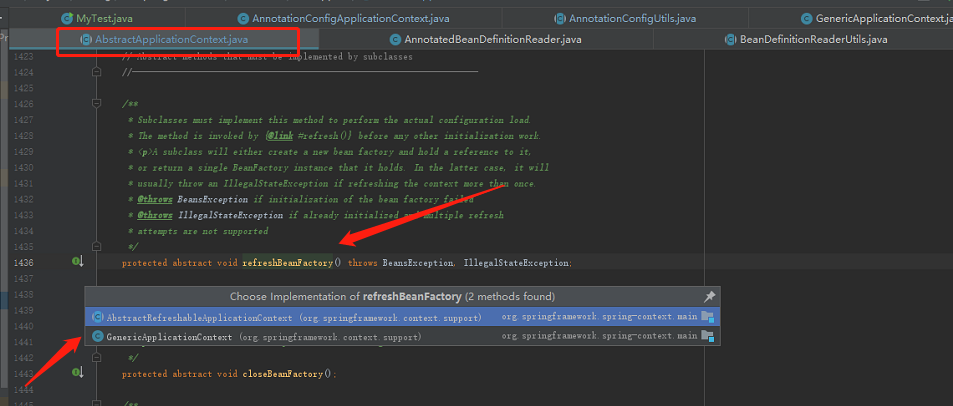Screen dimensions: 953x406
Task: Open the BeanDefinitionReaderUtils.java tab
Action: [806, 40]
